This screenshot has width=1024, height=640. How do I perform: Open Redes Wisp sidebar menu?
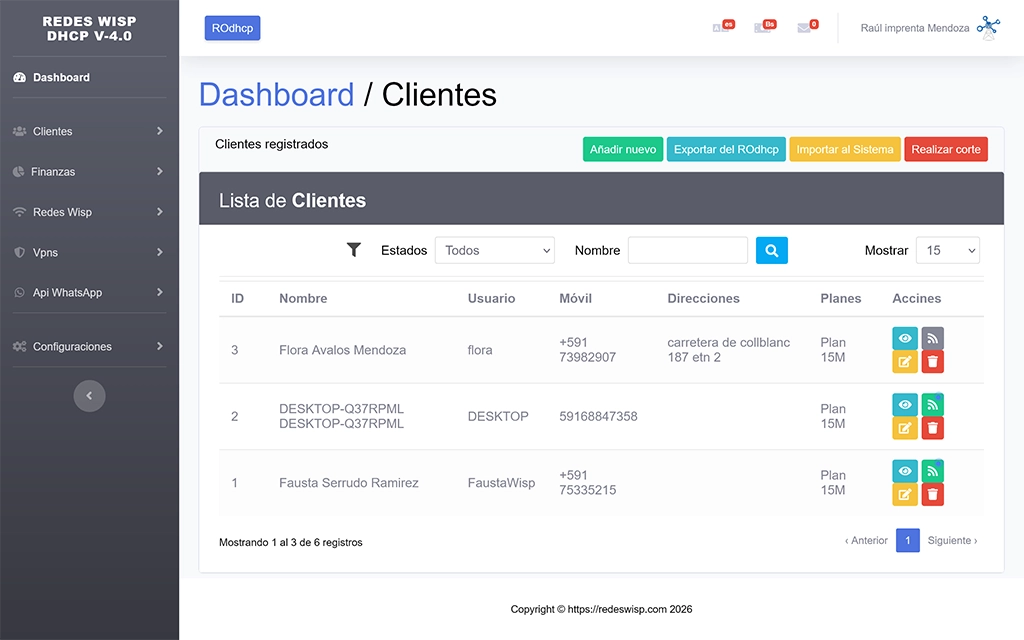pos(89,212)
